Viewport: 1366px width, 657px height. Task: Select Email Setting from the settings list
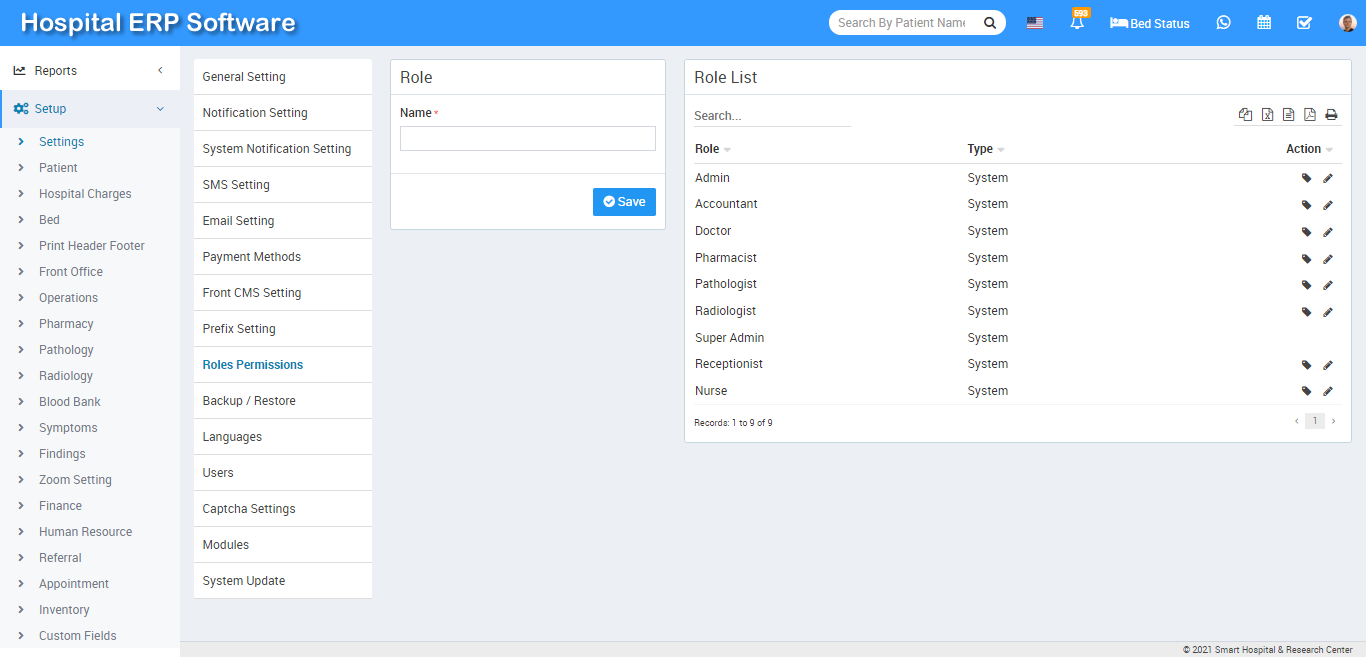(238, 221)
